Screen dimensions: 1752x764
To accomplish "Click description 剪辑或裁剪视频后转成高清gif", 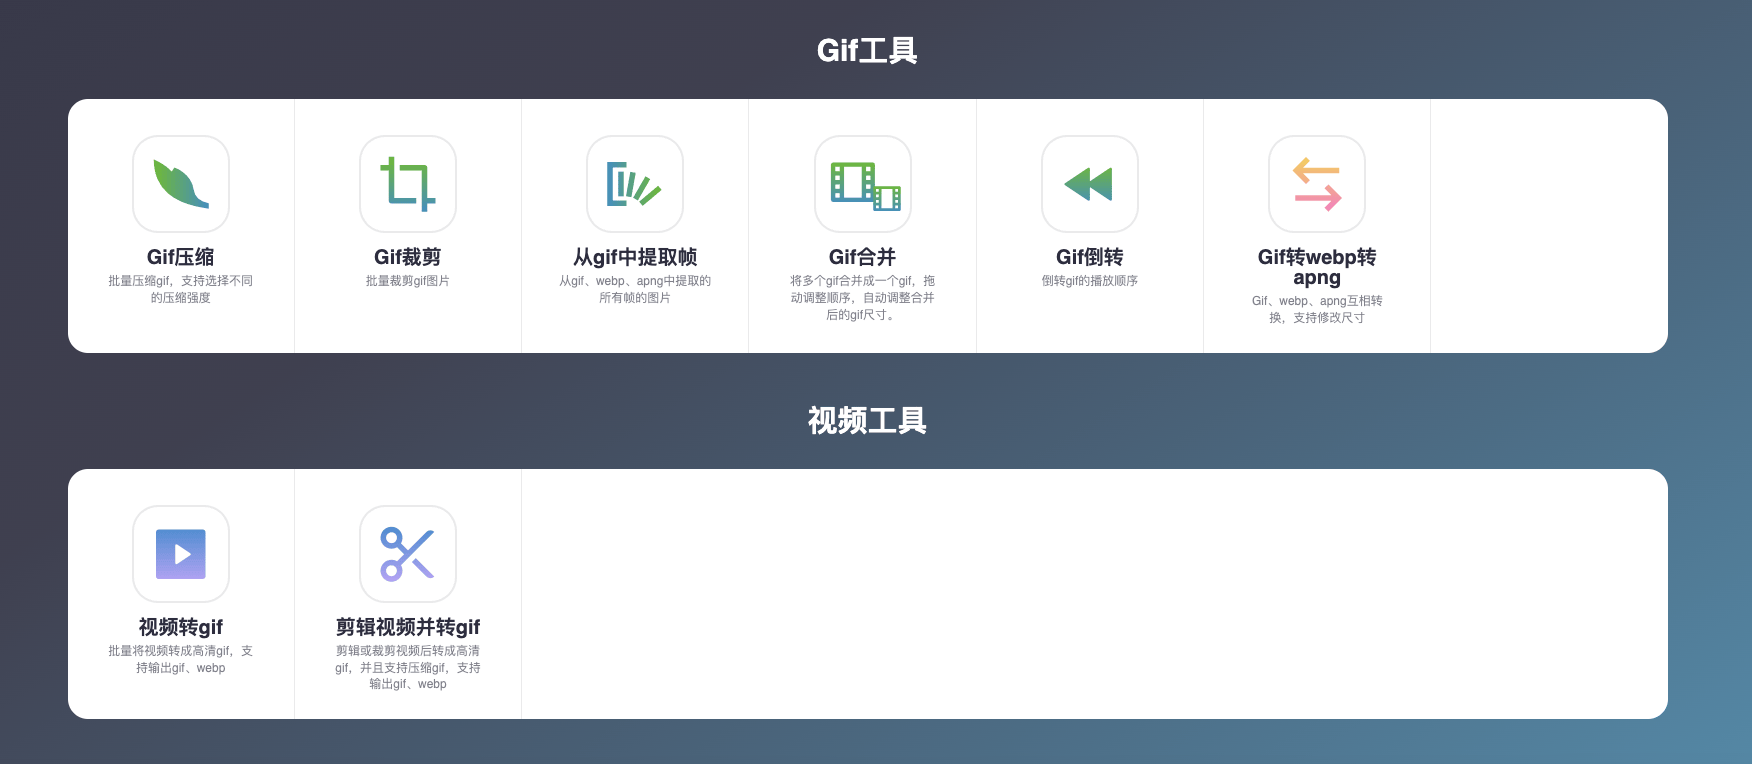I will coord(408,667).
